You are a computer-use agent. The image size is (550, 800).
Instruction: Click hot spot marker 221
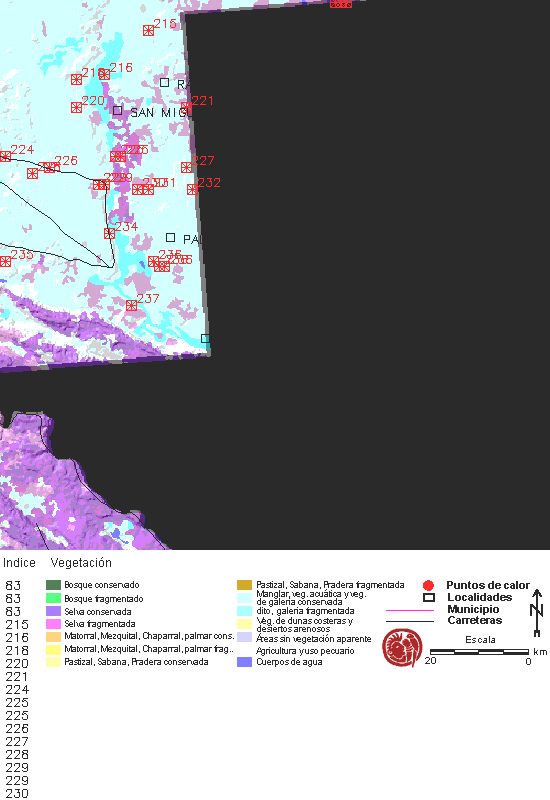point(187,108)
